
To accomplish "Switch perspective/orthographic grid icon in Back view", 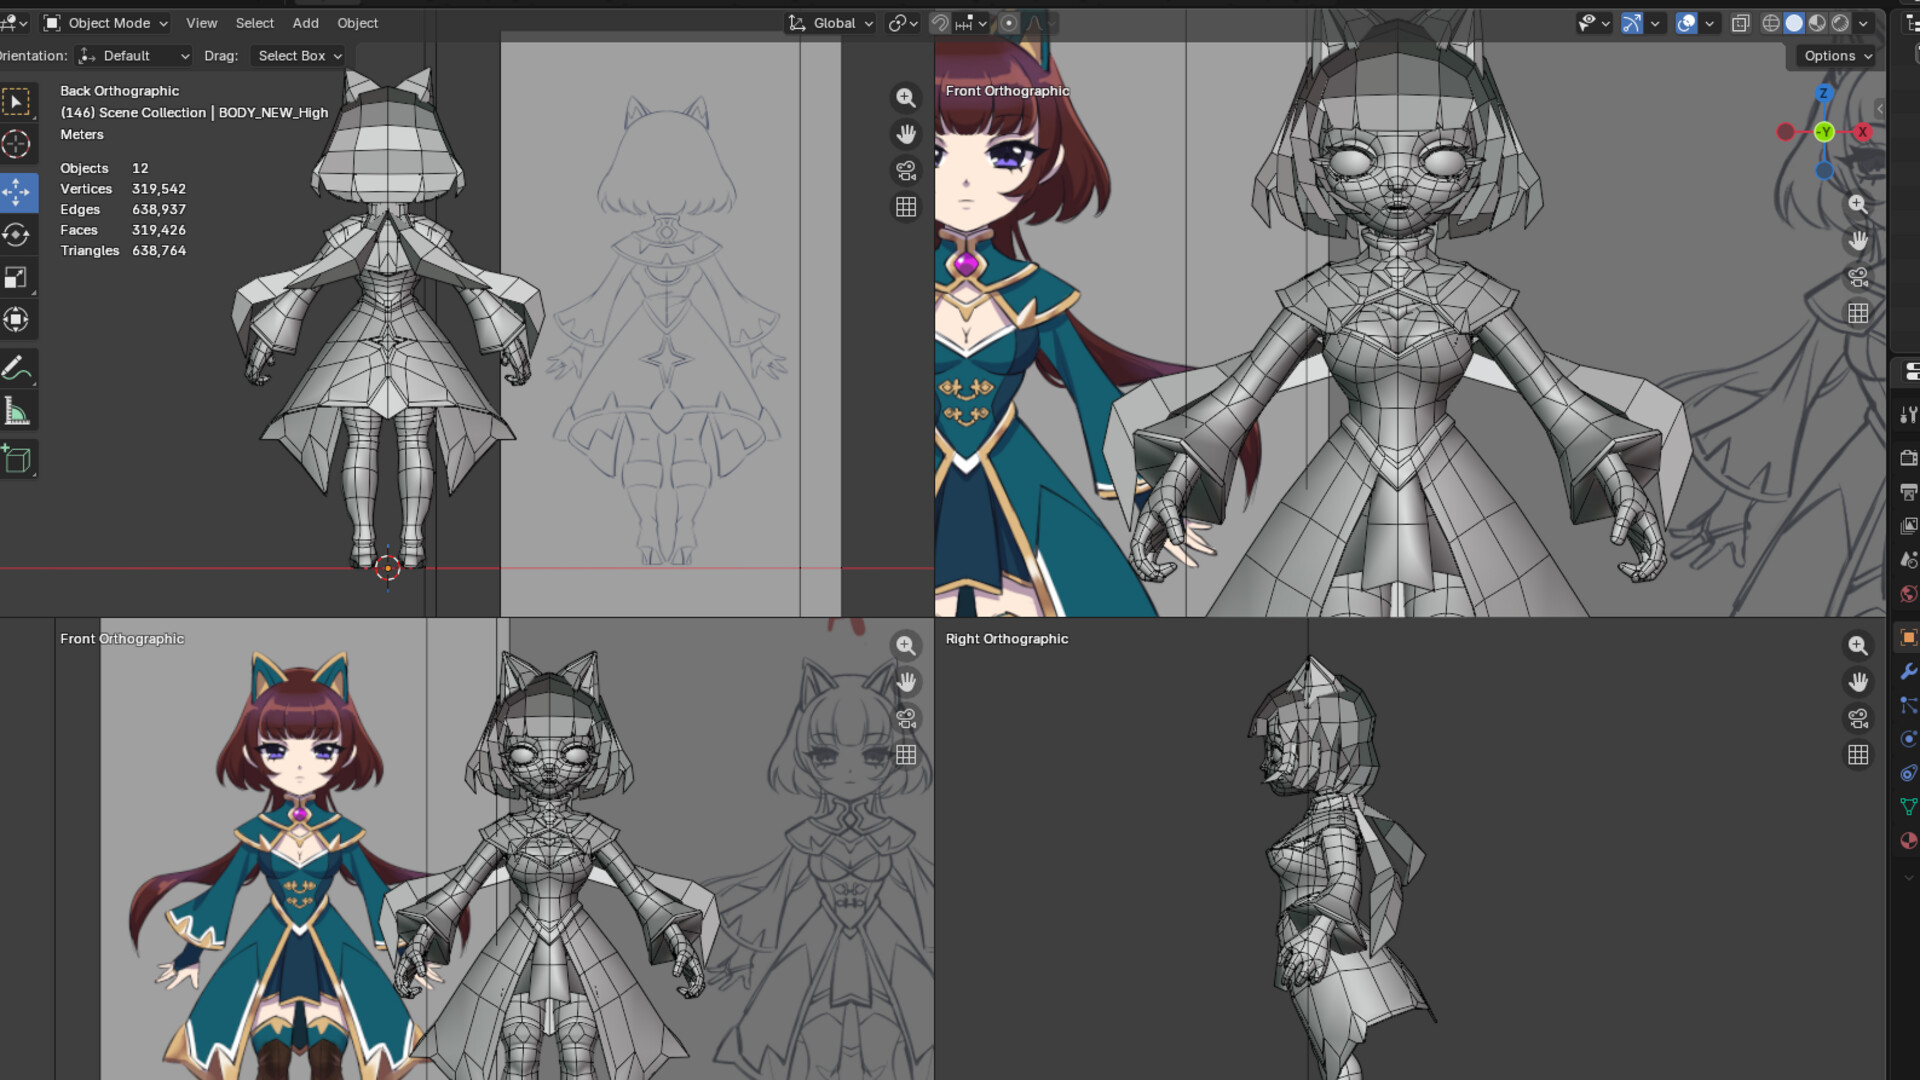I will pyautogui.click(x=906, y=207).
